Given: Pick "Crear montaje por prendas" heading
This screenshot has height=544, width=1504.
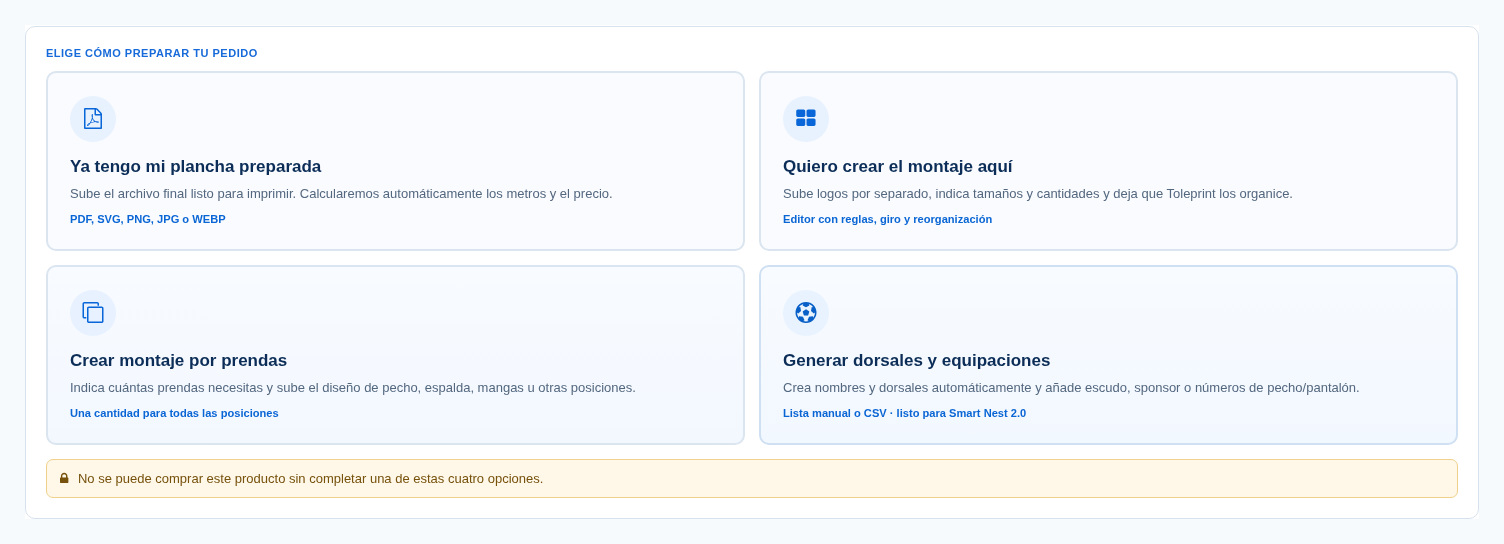Looking at the screenshot, I should click(178, 361).
